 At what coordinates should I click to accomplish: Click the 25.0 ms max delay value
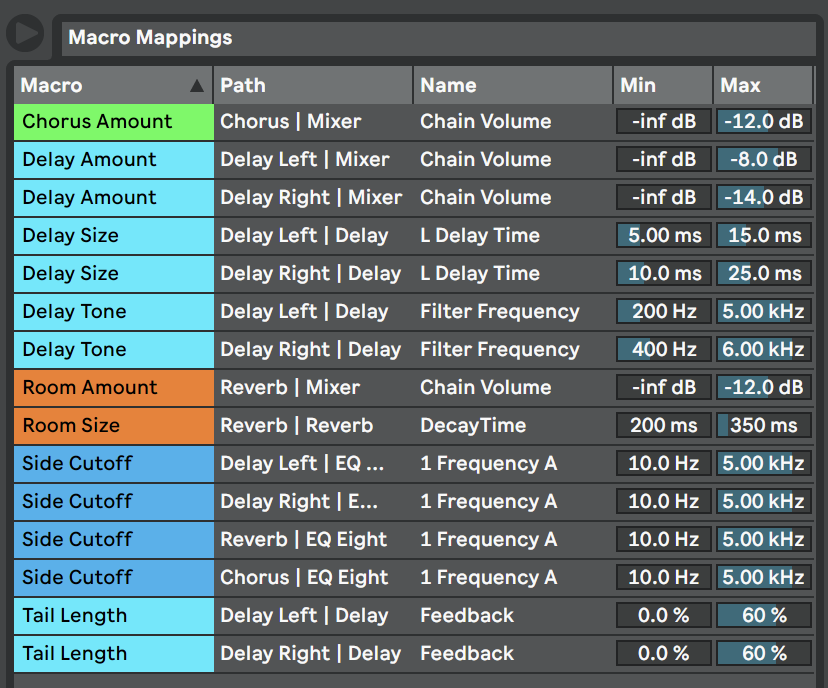[764, 274]
